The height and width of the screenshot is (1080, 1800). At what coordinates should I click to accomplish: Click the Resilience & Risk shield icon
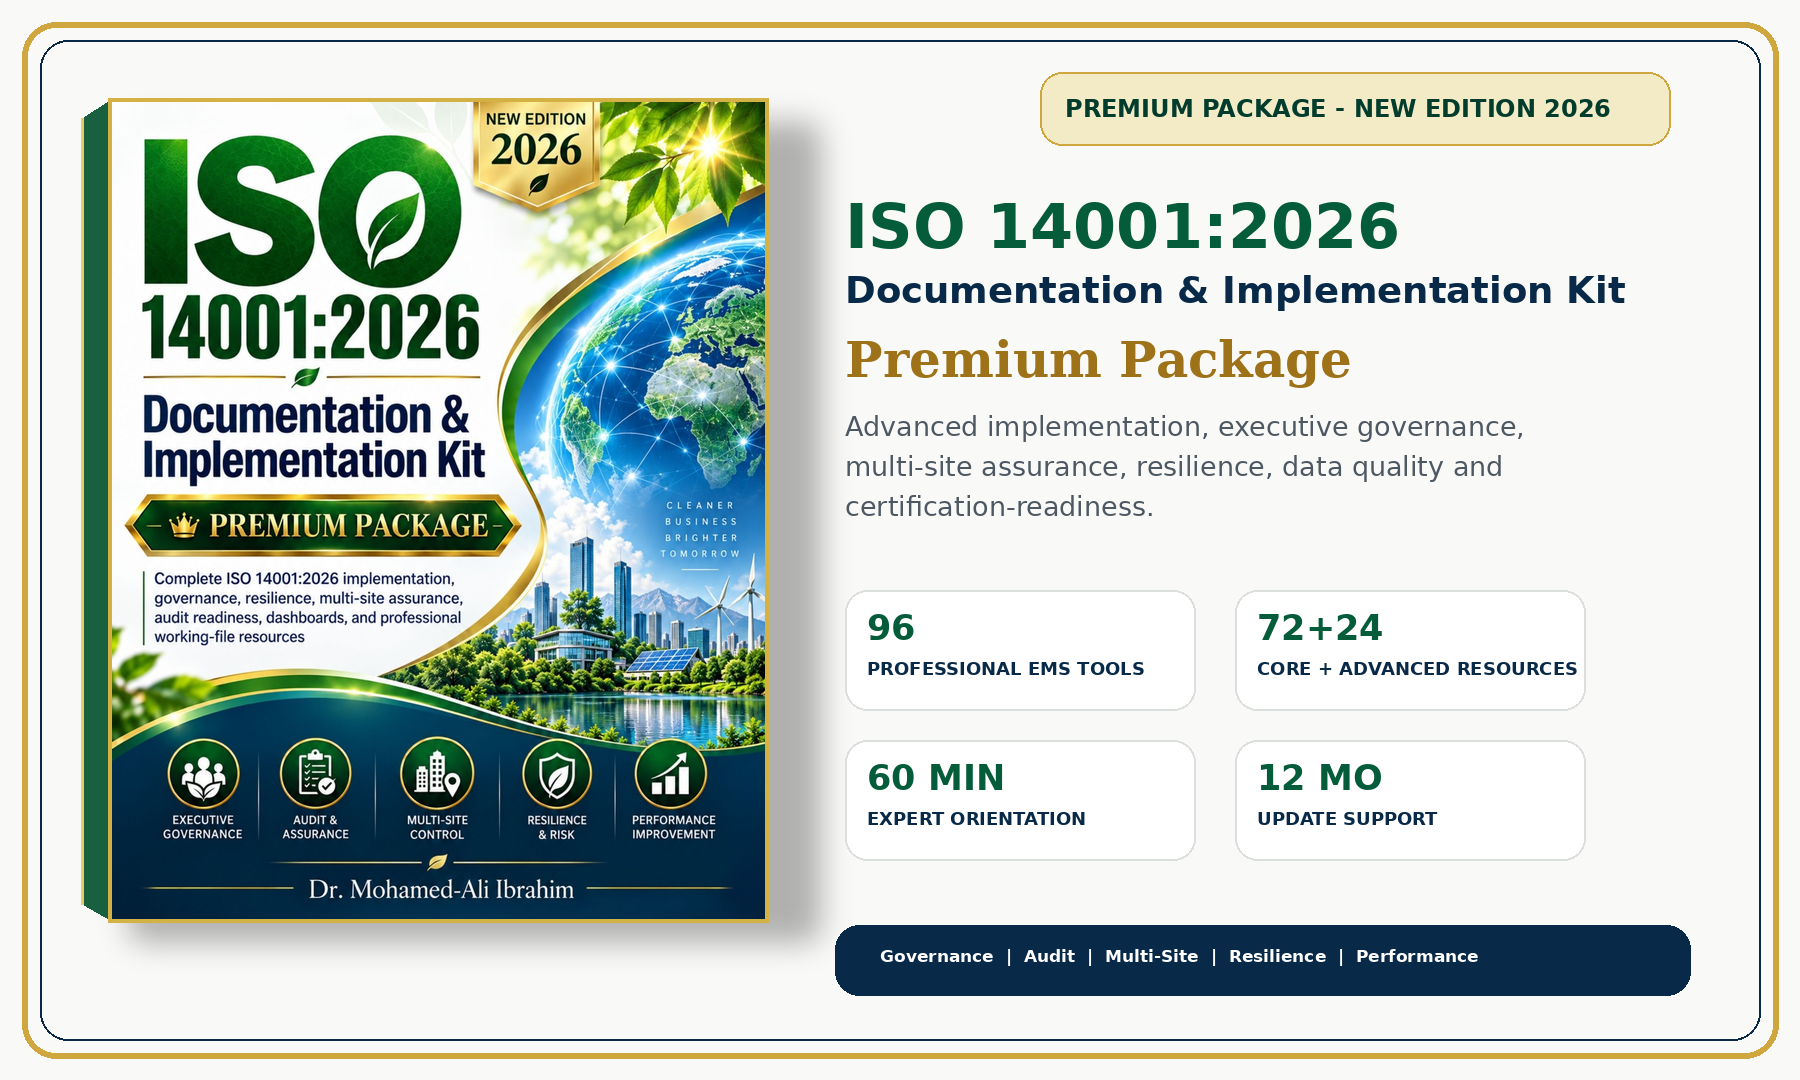coord(557,774)
